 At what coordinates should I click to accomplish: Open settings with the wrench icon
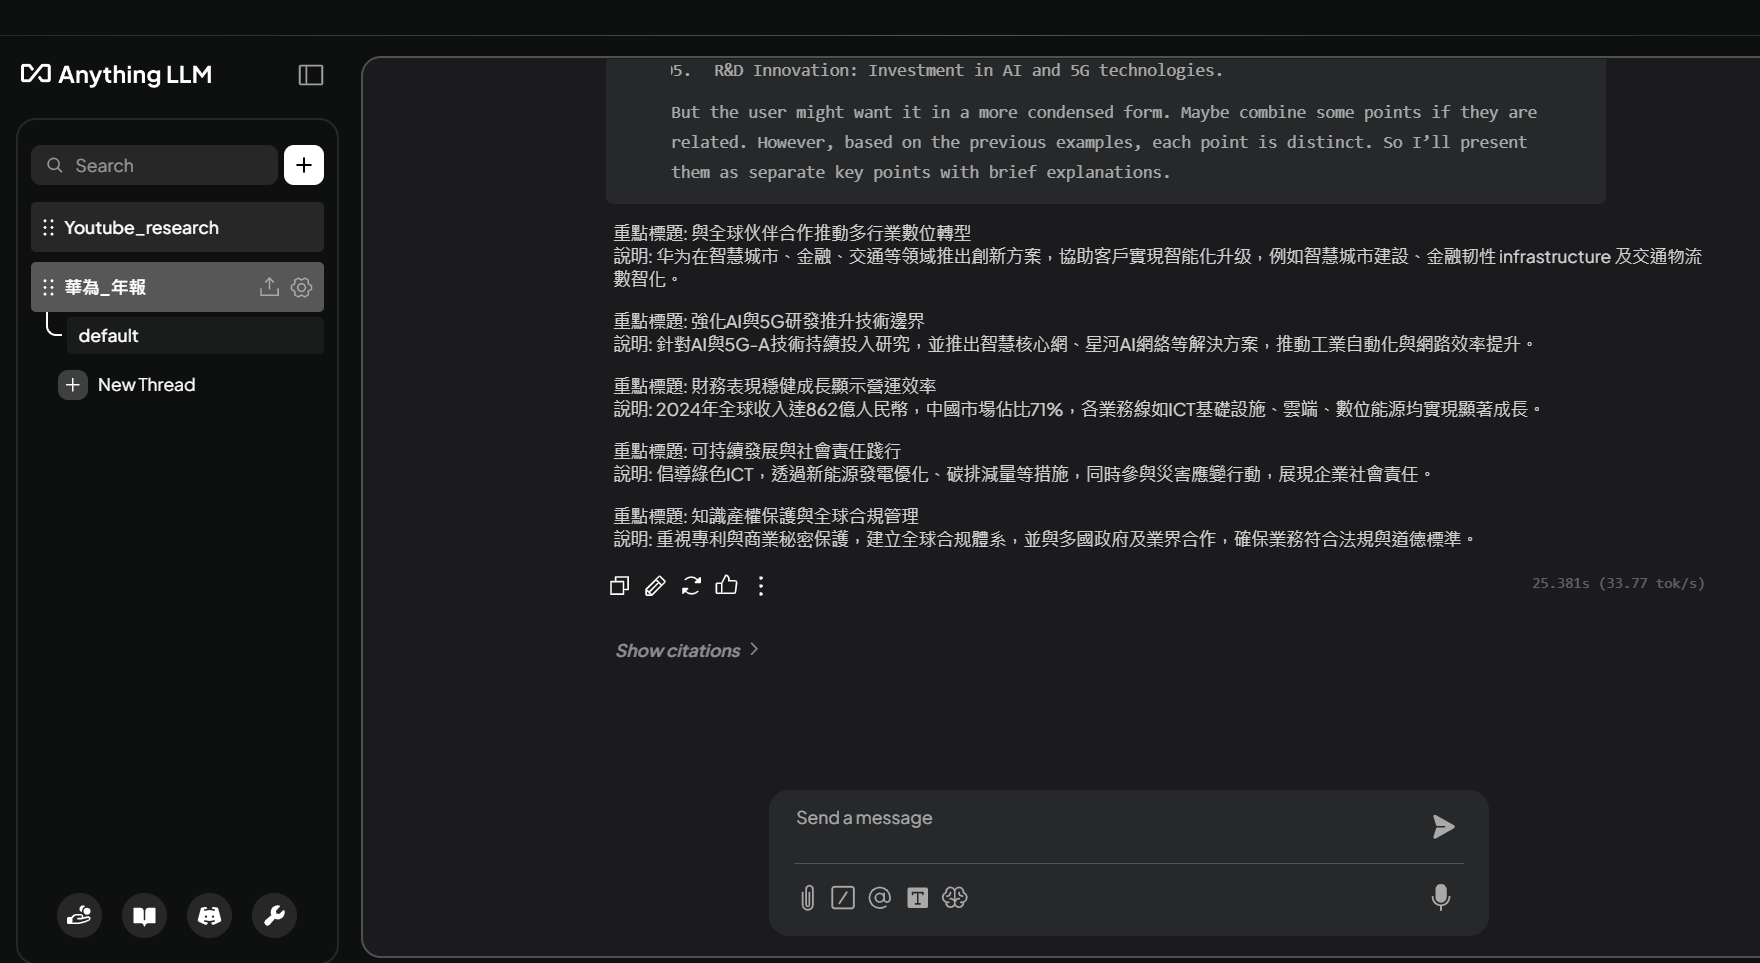[274, 915]
